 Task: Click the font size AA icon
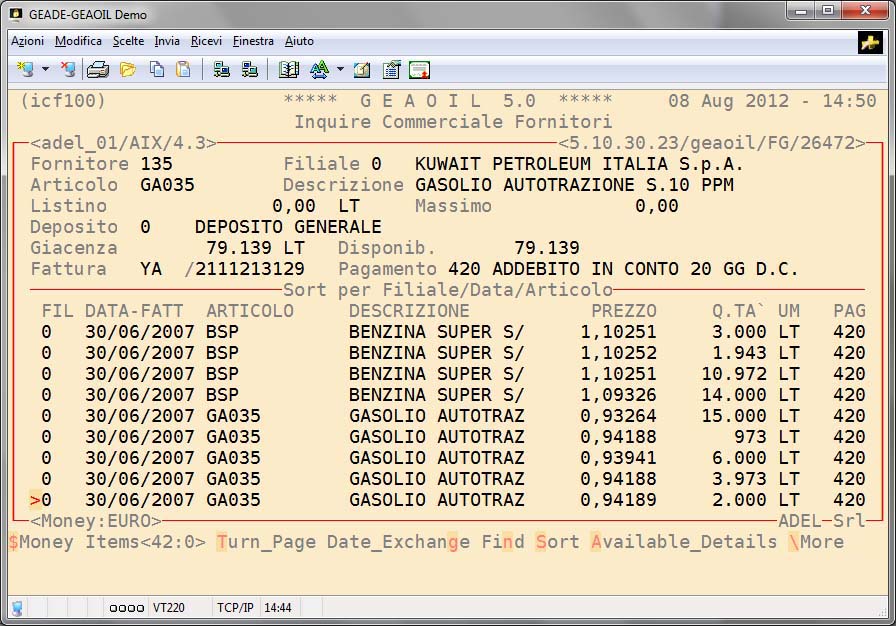[x=319, y=69]
